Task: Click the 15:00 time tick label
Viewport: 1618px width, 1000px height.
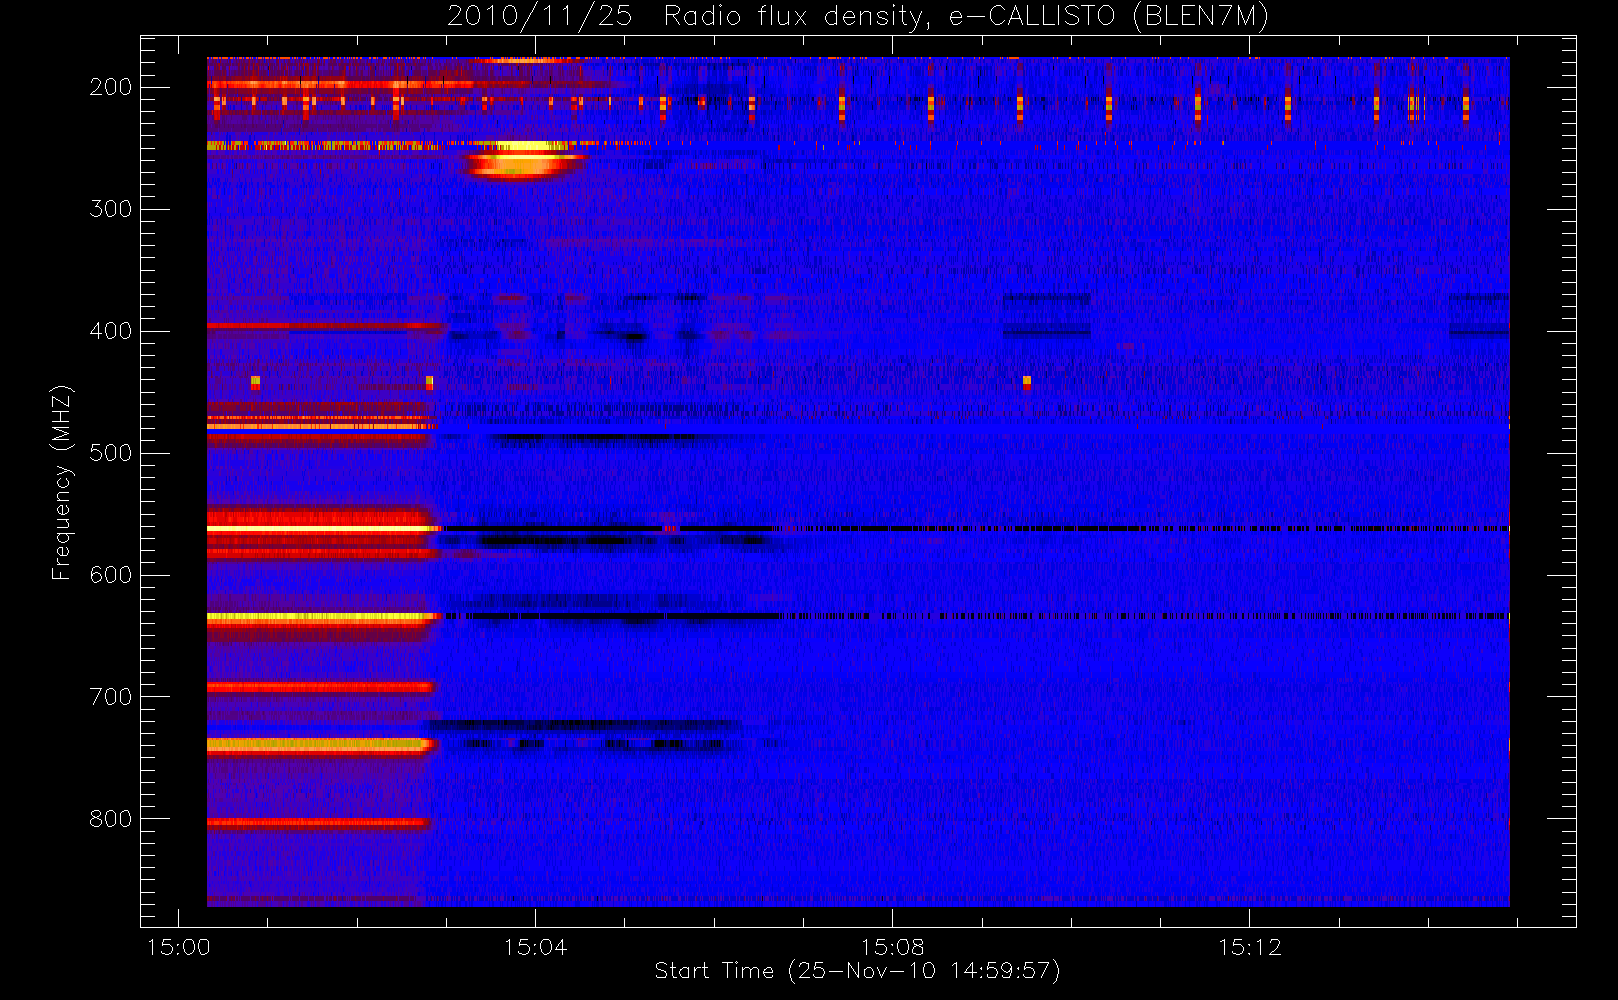Action: coord(179,947)
